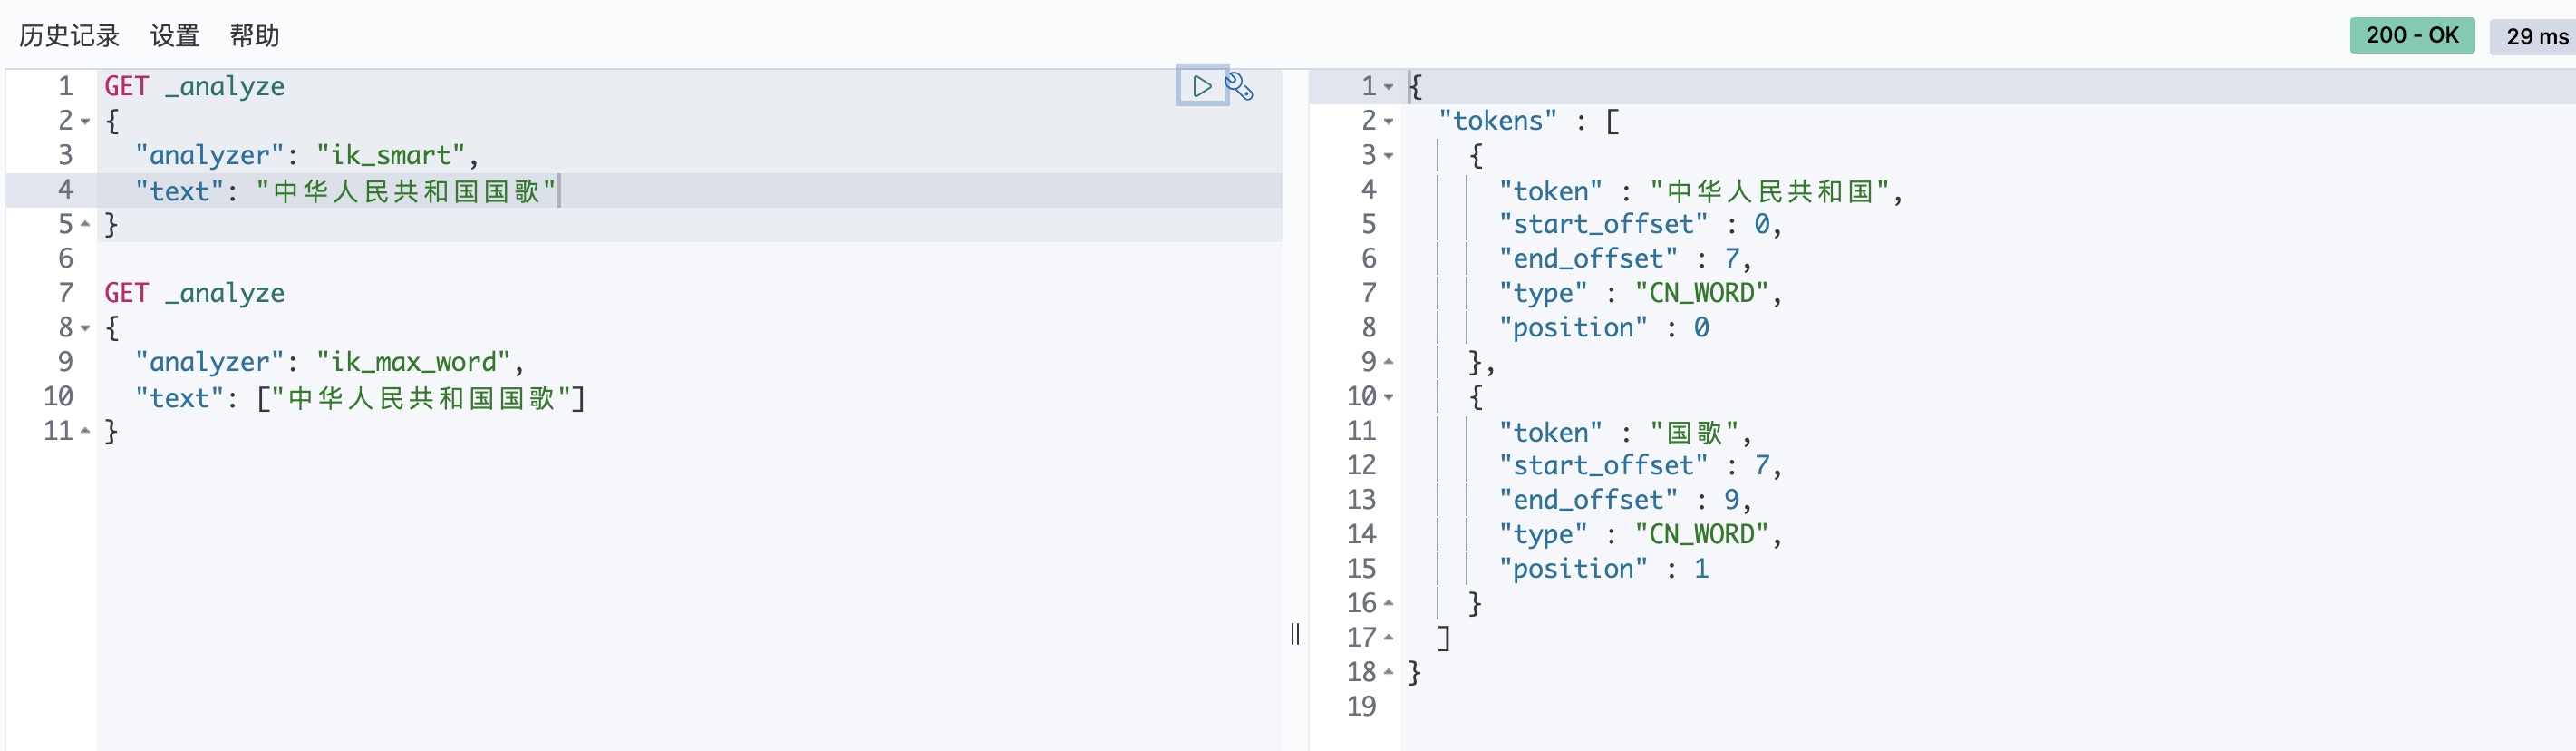The height and width of the screenshot is (751, 2576).
Task: Click "type" : "CN_WORD" on output line 7
Action: point(1634,294)
